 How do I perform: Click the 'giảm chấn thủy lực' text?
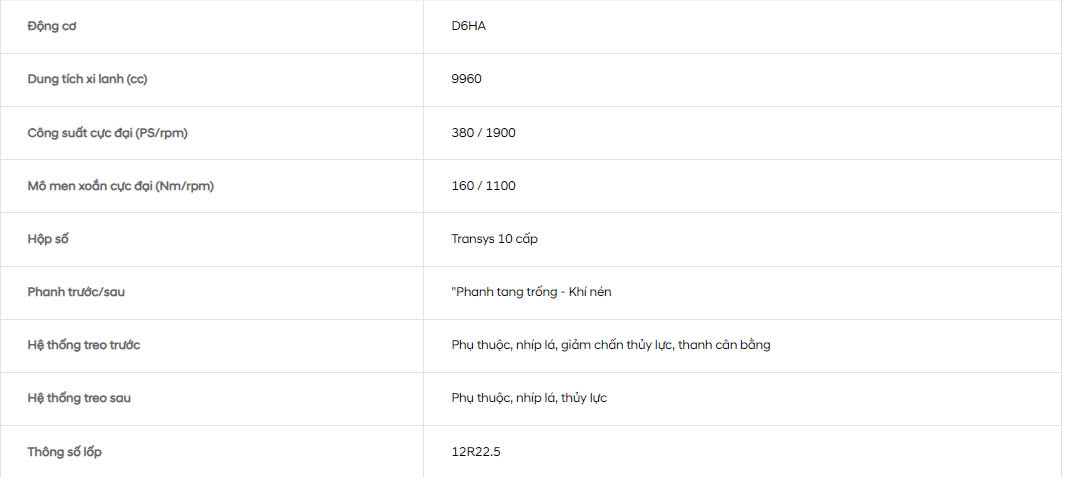pyautogui.click(x=617, y=345)
